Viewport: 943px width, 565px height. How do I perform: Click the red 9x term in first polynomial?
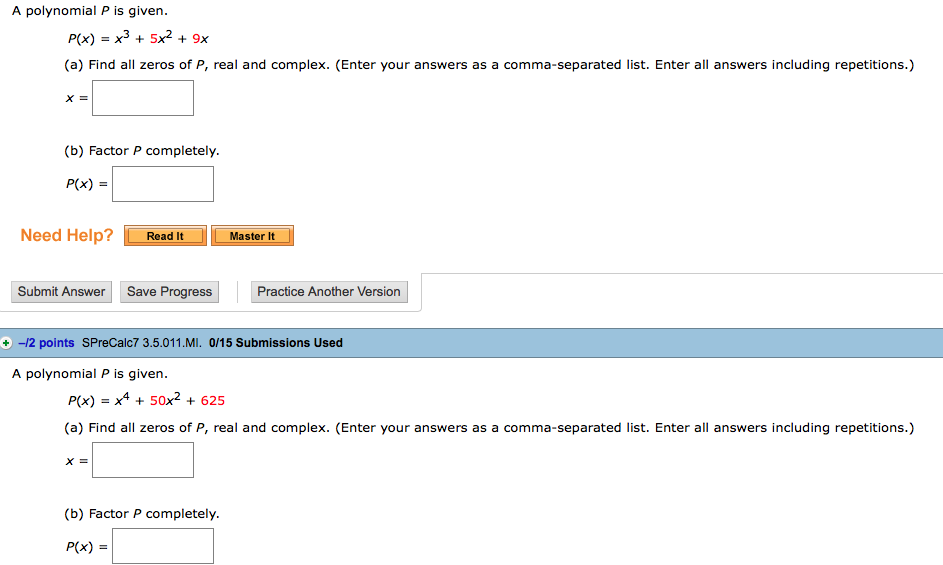tap(200, 40)
